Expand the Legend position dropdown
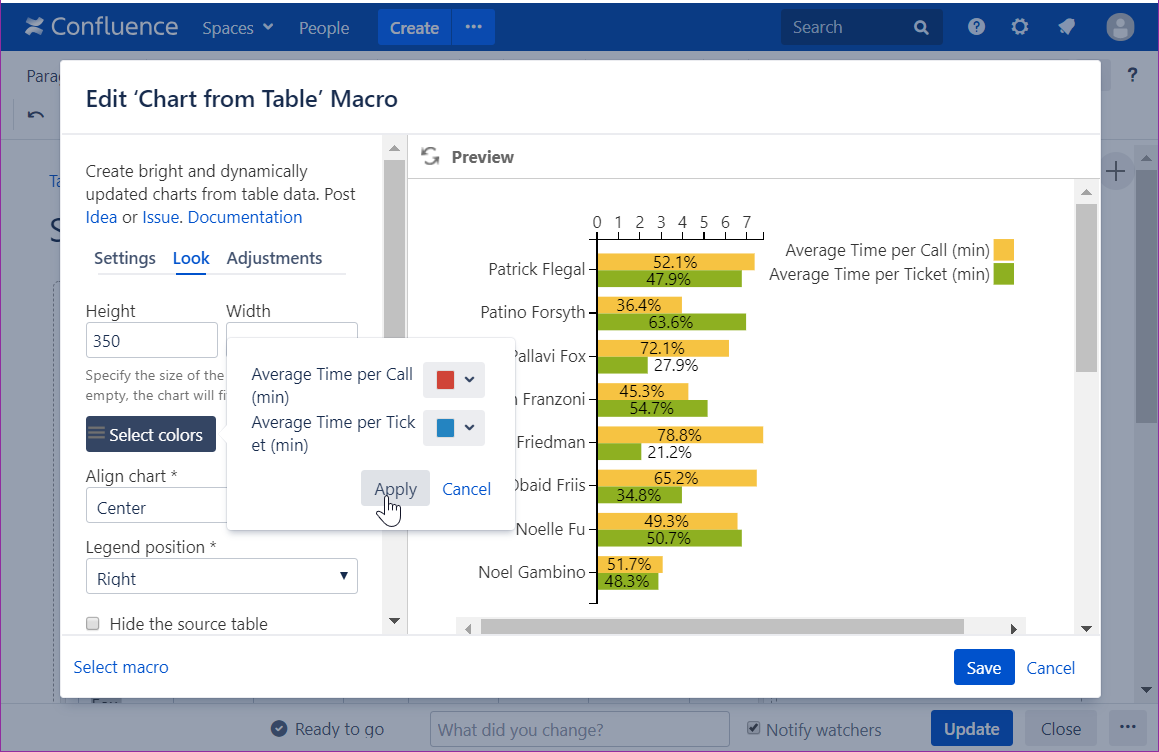The width and height of the screenshot is (1159, 752). pos(221,577)
